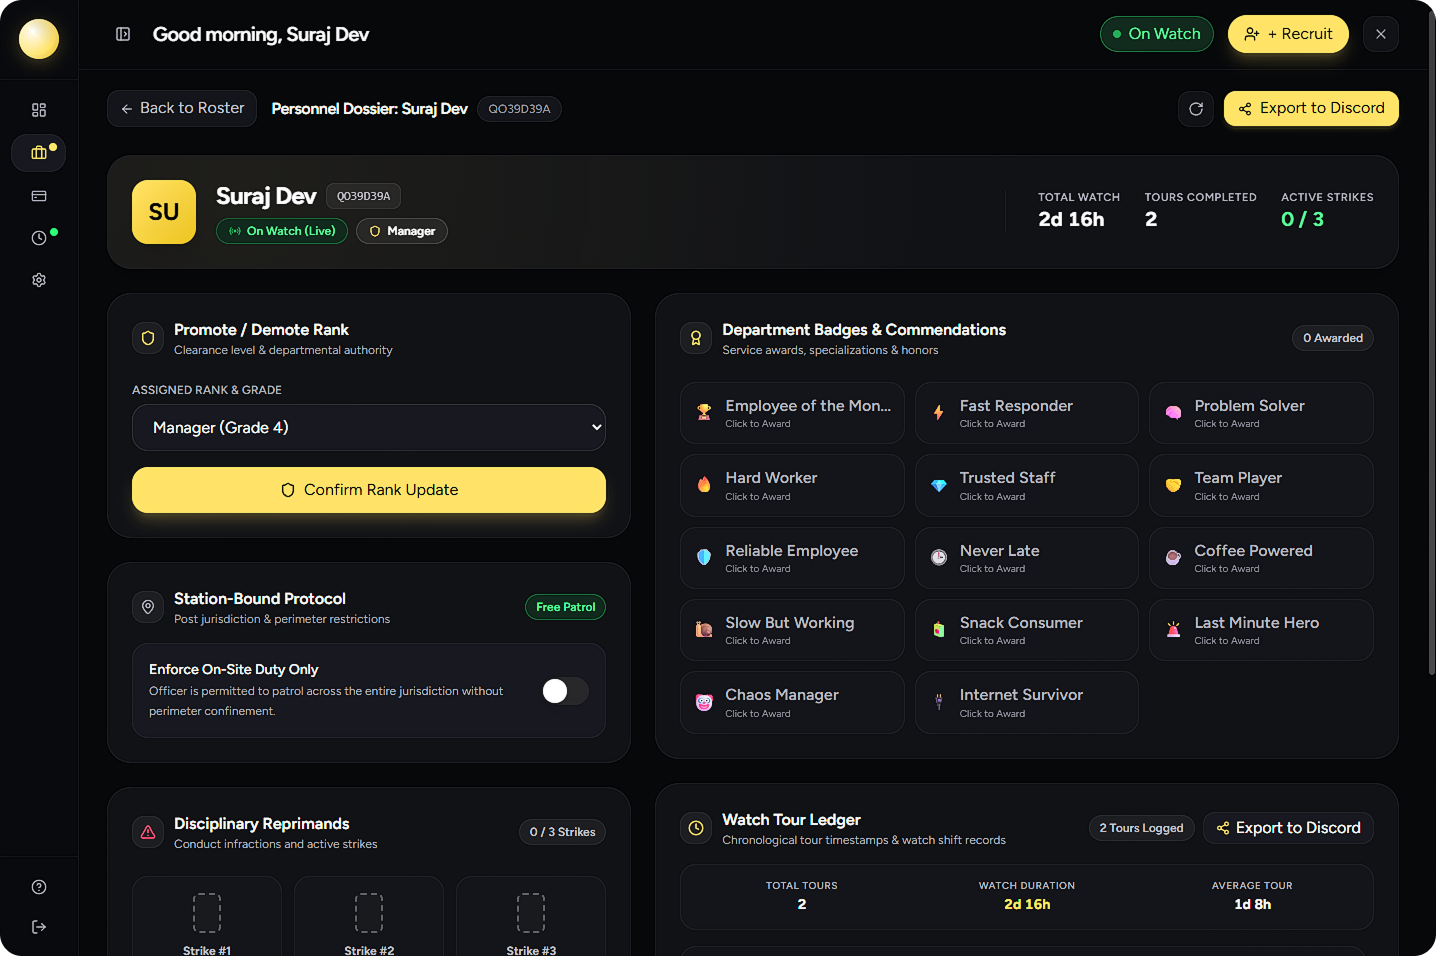Click the Strike #2 slot
The image size is (1436, 956).
pos(369,916)
